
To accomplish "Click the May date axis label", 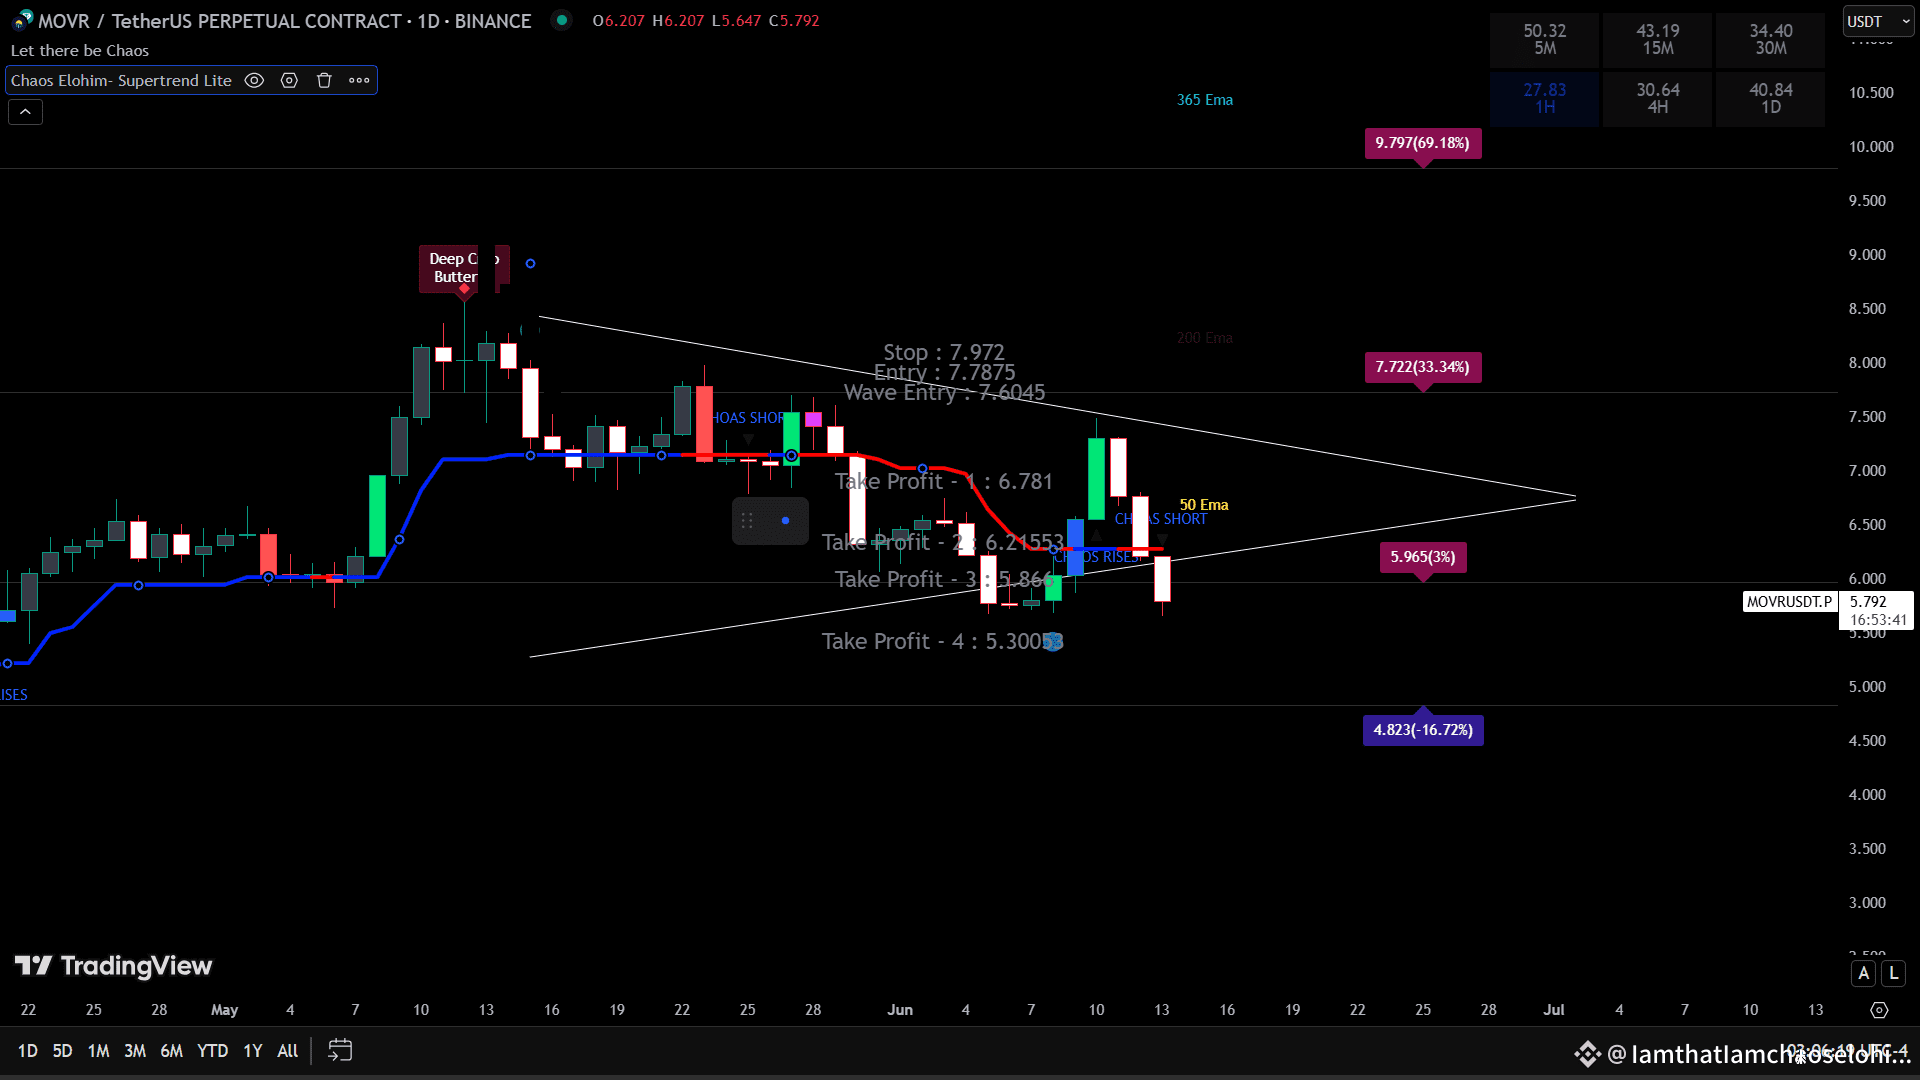I will pos(225,1010).
